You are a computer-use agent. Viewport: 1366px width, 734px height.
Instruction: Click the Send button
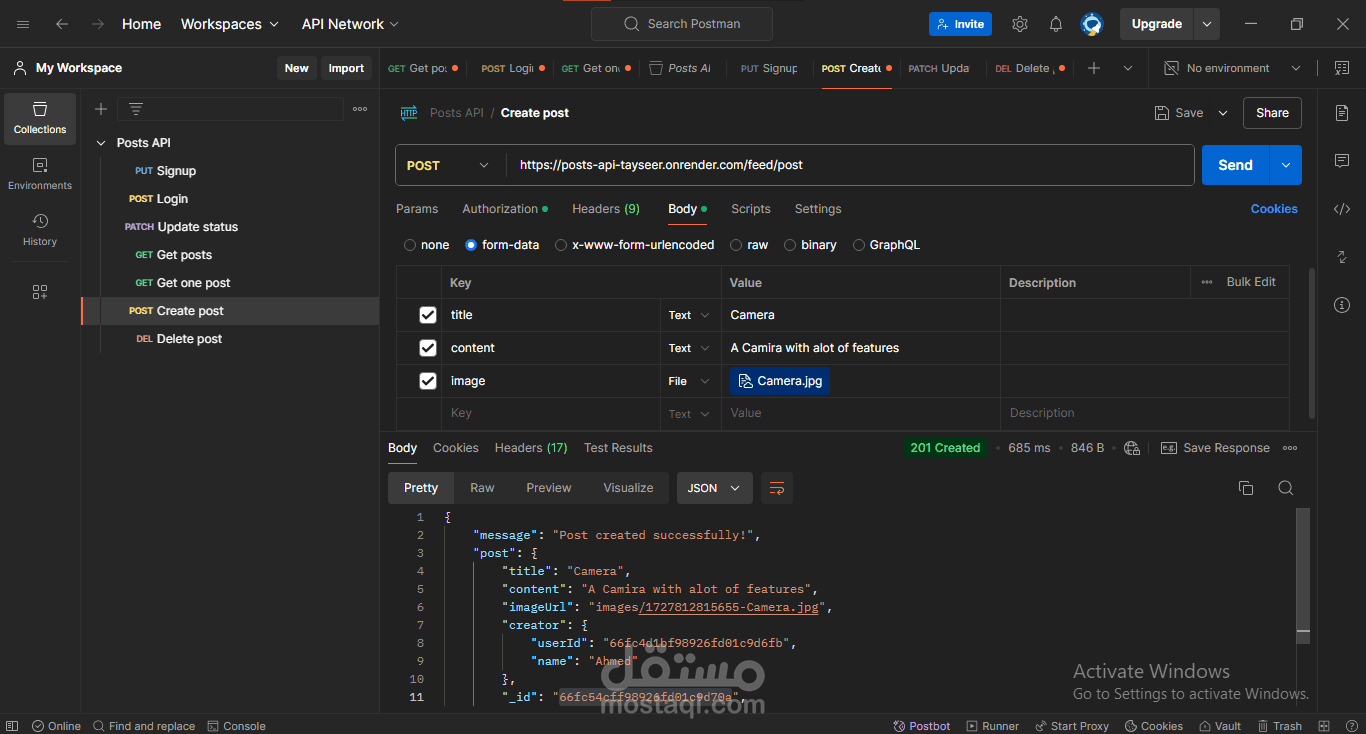click(x=1235, y=165)
